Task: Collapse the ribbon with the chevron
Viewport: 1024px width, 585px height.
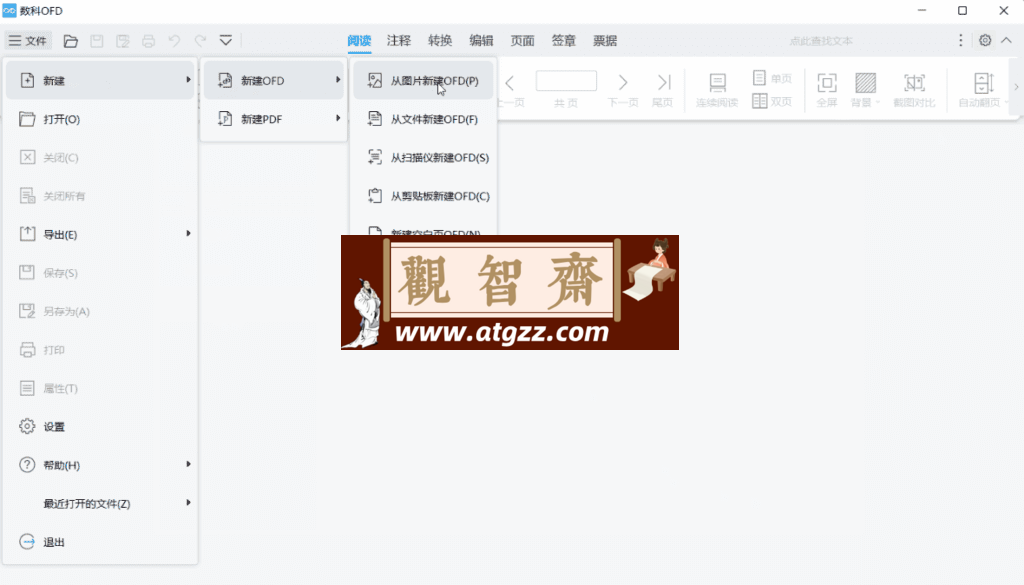Action: [x=1006, y=40]
